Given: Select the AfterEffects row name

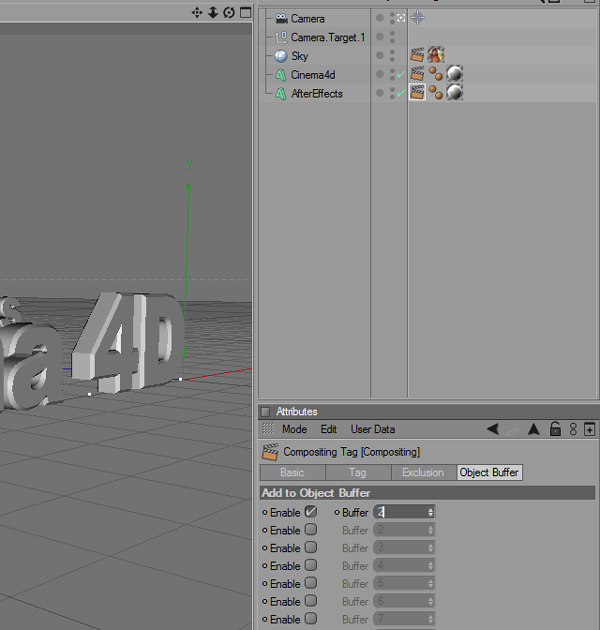Looking at the screenshot, I should point(317,94).
